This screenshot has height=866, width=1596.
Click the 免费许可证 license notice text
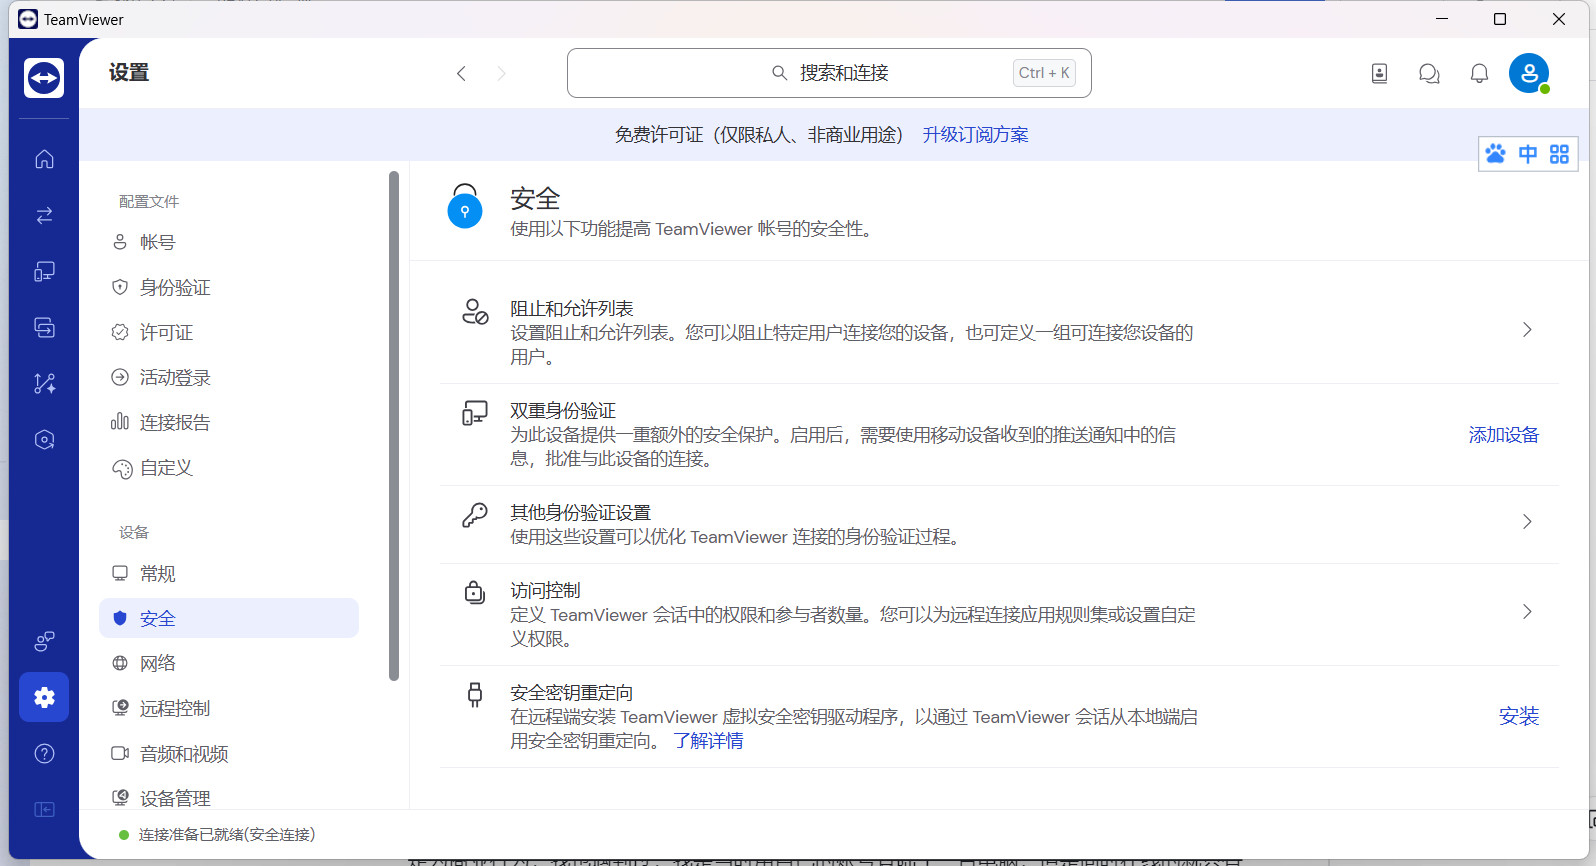[x=759, y=135]
